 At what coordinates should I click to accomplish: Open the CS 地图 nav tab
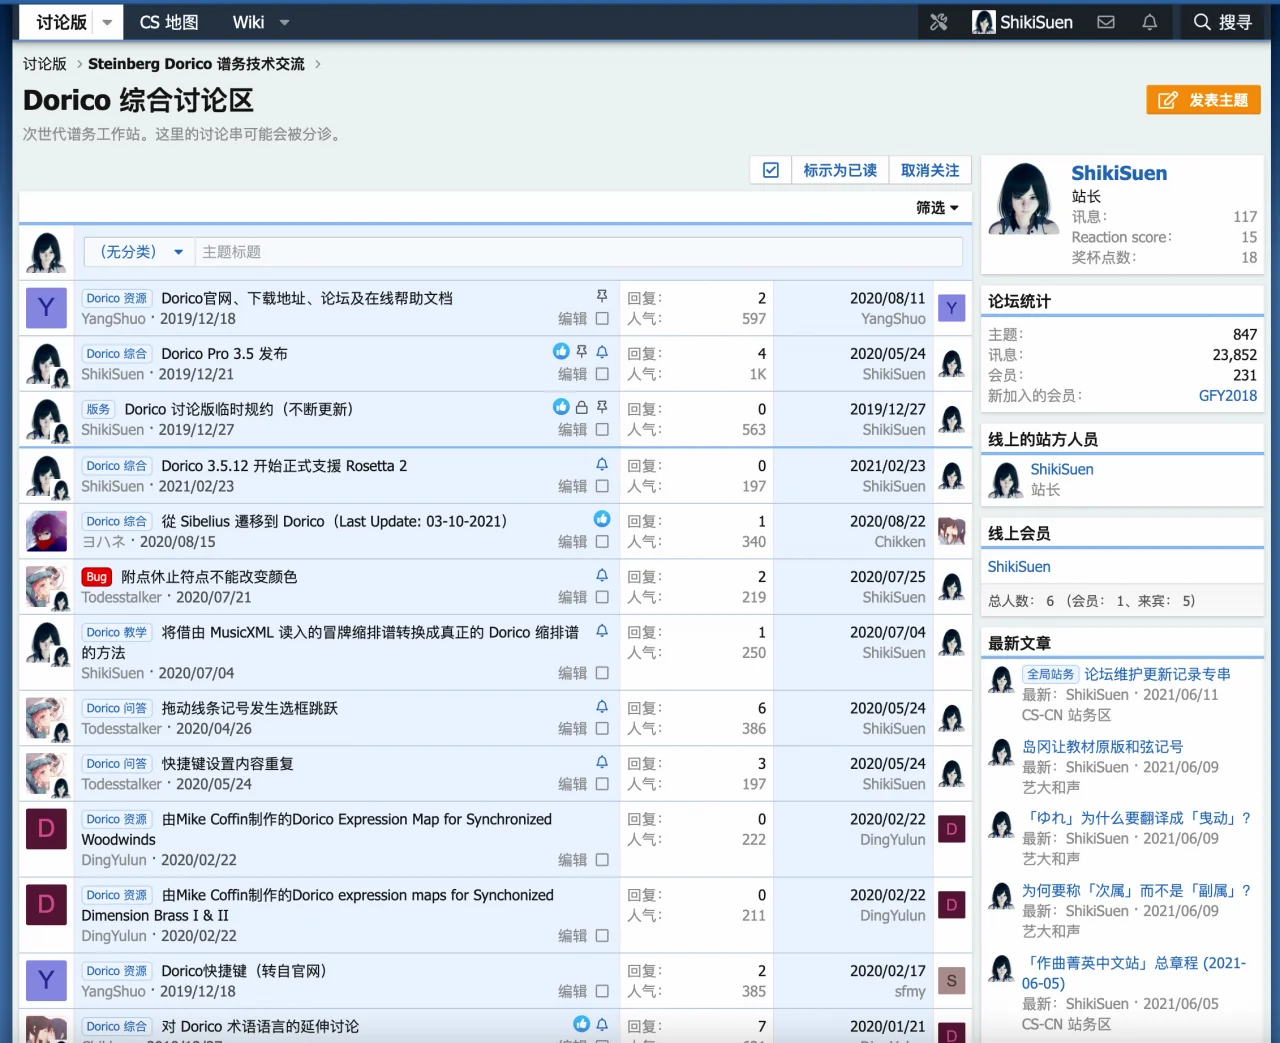(169, 22)
